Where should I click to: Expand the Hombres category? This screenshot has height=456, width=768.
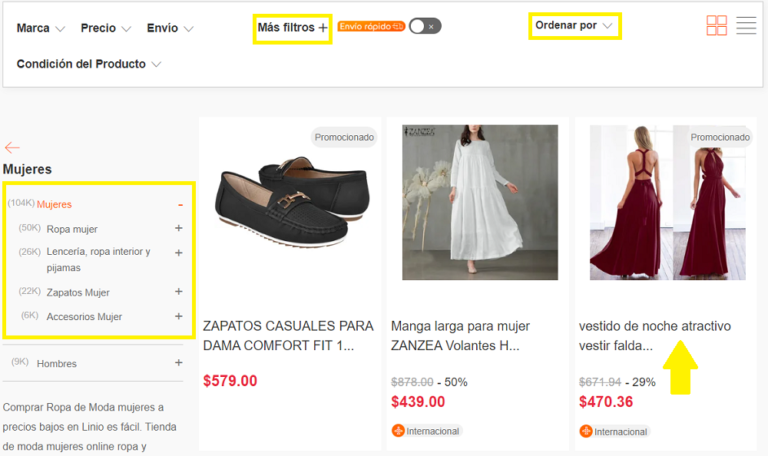(x=179, y=363)
